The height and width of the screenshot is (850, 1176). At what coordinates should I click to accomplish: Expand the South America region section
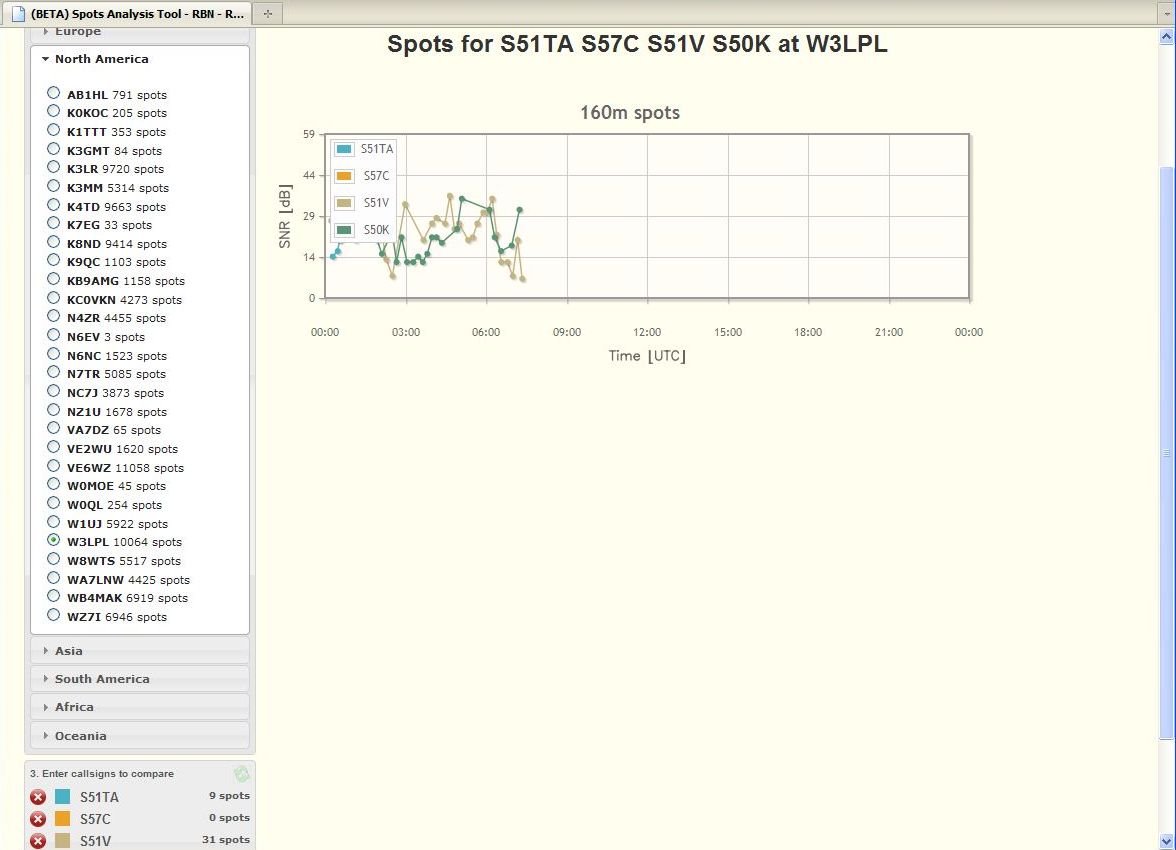[x=101, y=679]
